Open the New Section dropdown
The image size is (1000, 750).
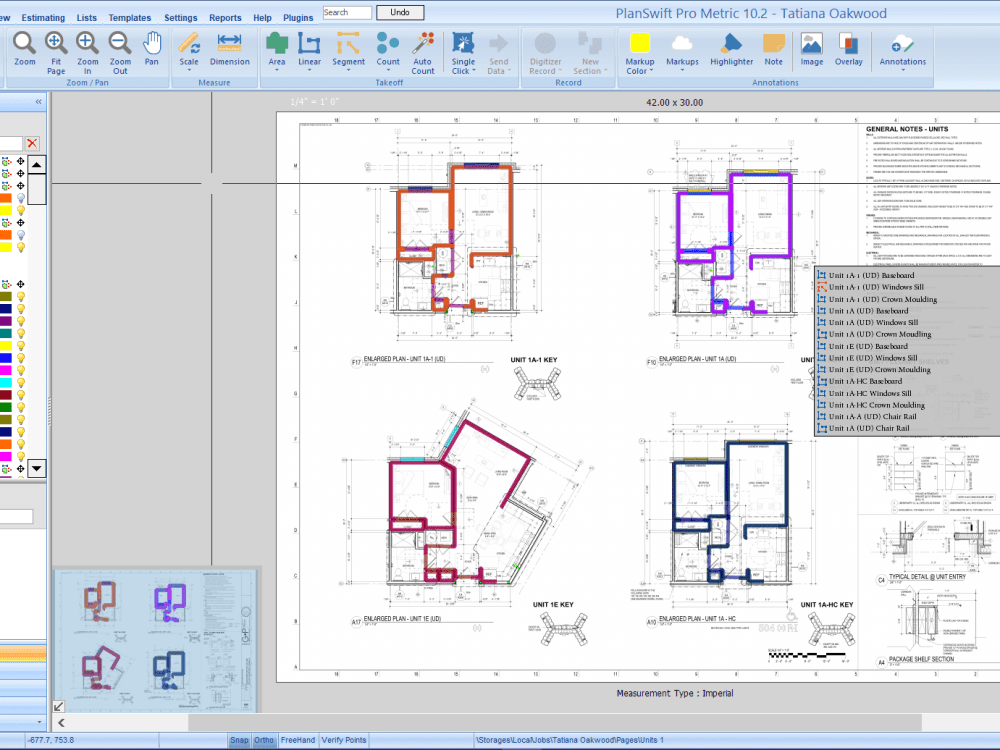(x=605, y=71)
